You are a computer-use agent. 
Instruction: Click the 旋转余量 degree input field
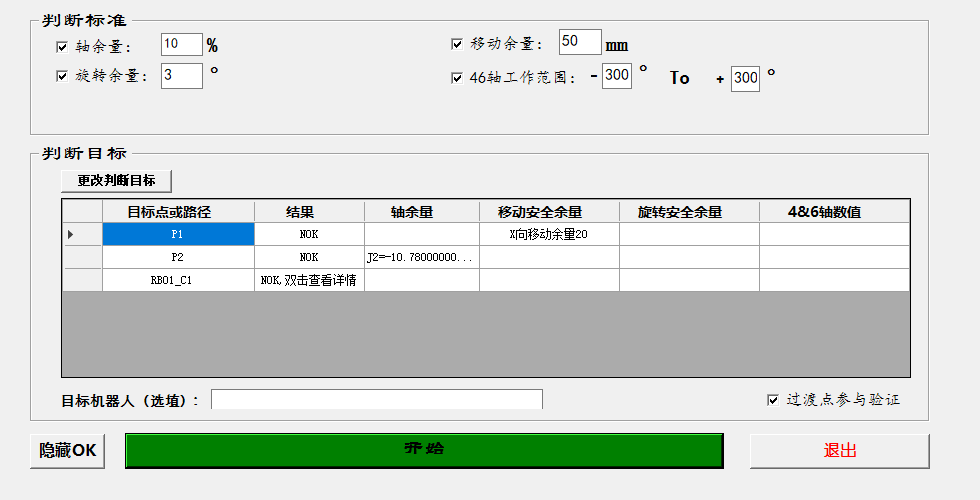point(181,76)
